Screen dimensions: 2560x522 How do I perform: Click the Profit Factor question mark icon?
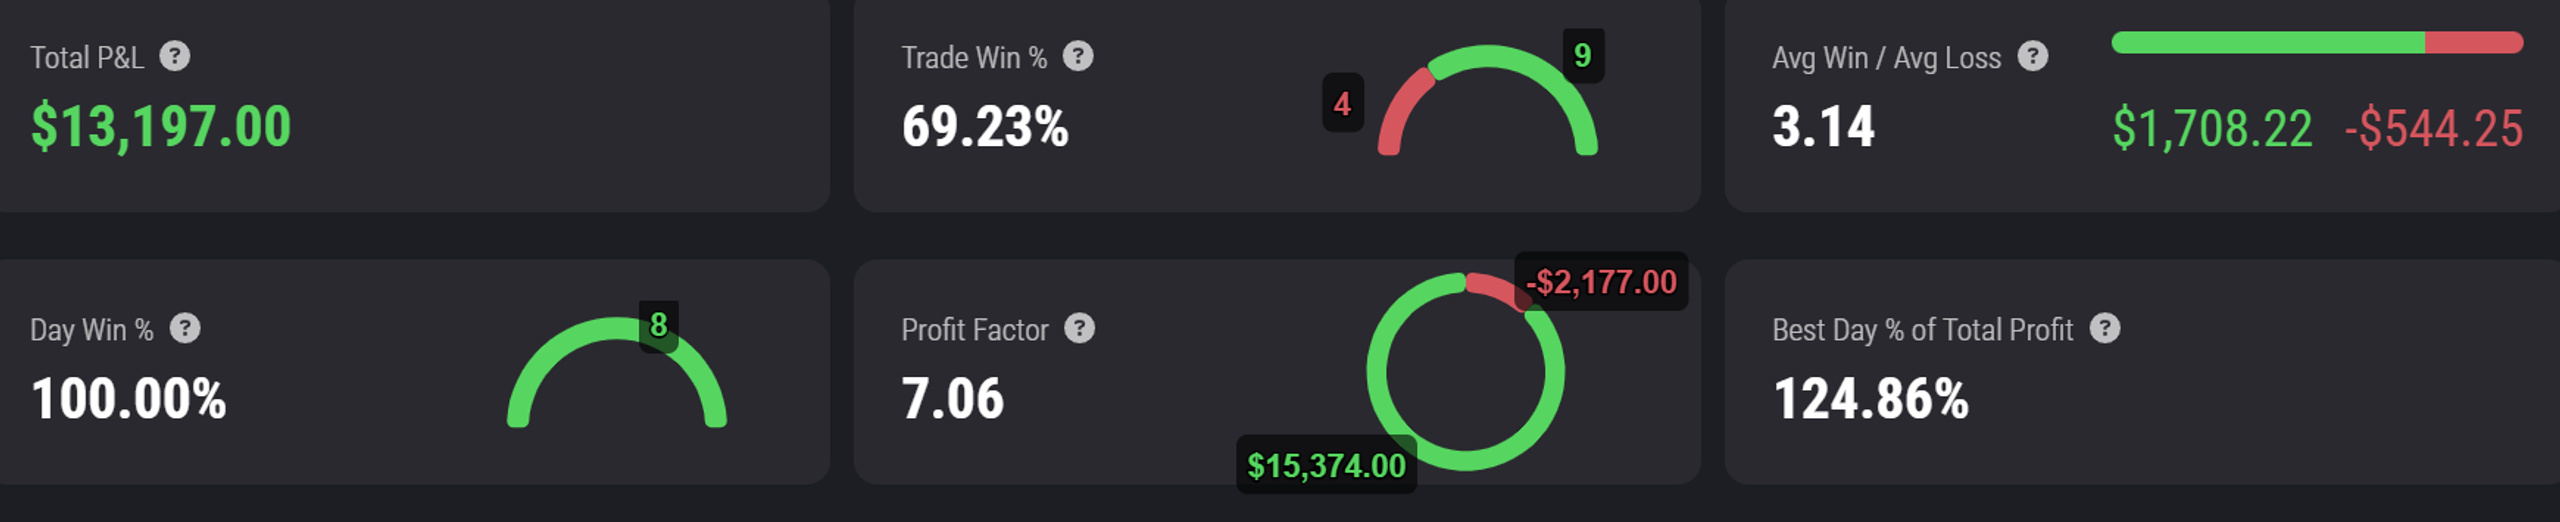(1079, 328)
